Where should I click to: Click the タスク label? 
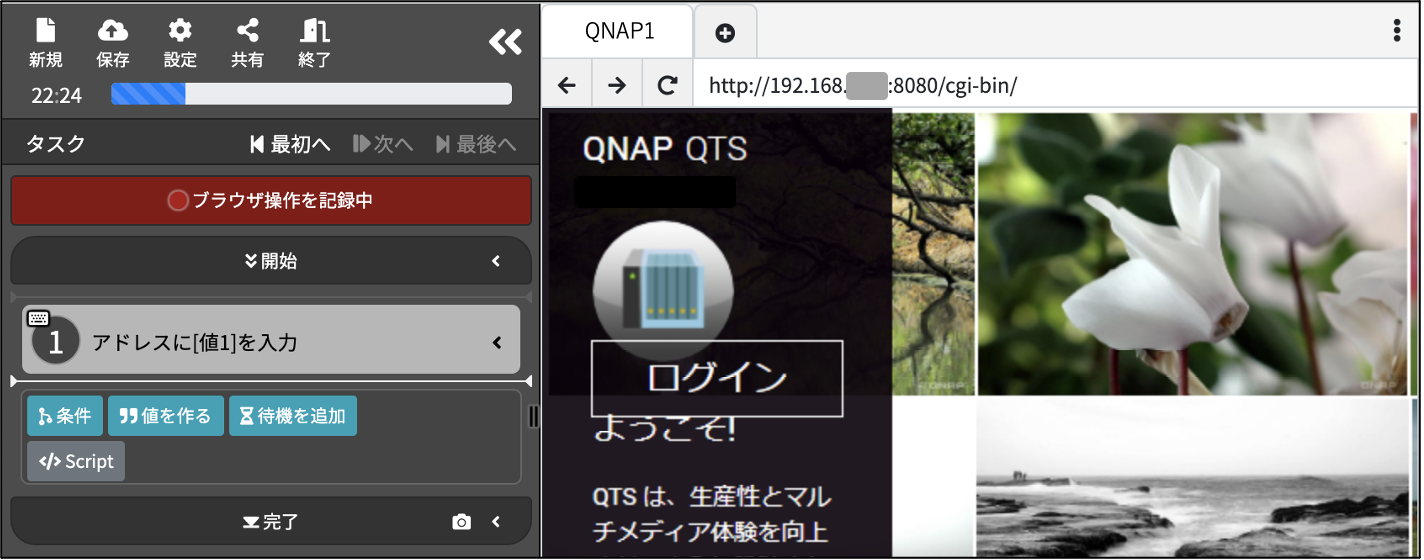(56, 144)
